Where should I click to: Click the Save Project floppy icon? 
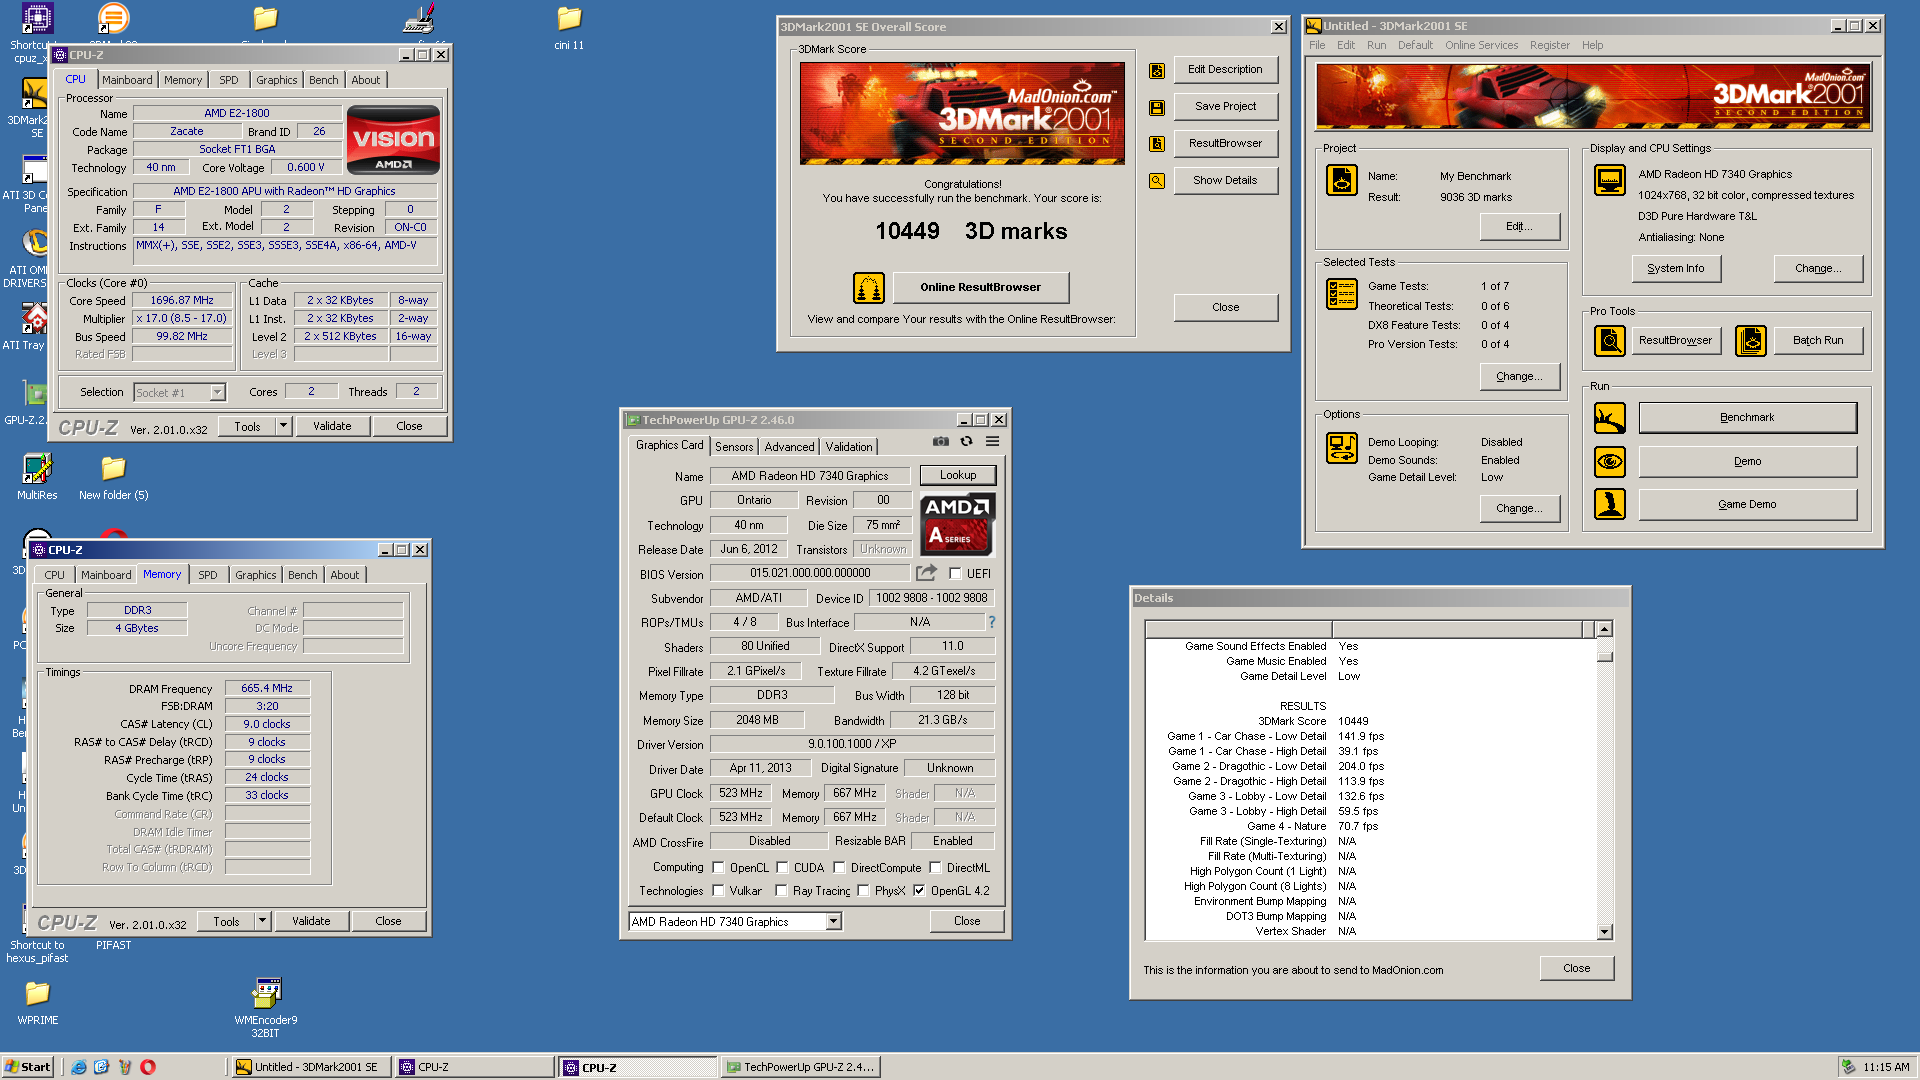coord(1157,107)
